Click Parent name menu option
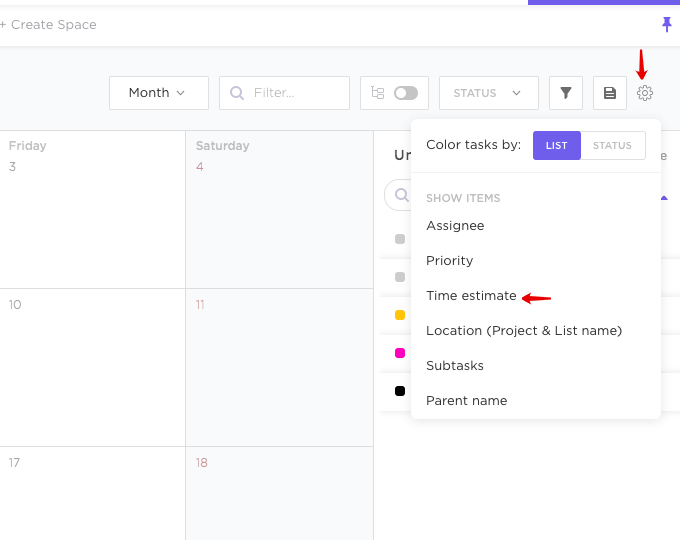Image resolution: width=680 pixels, height=540 pixels. tap(467, 401)
